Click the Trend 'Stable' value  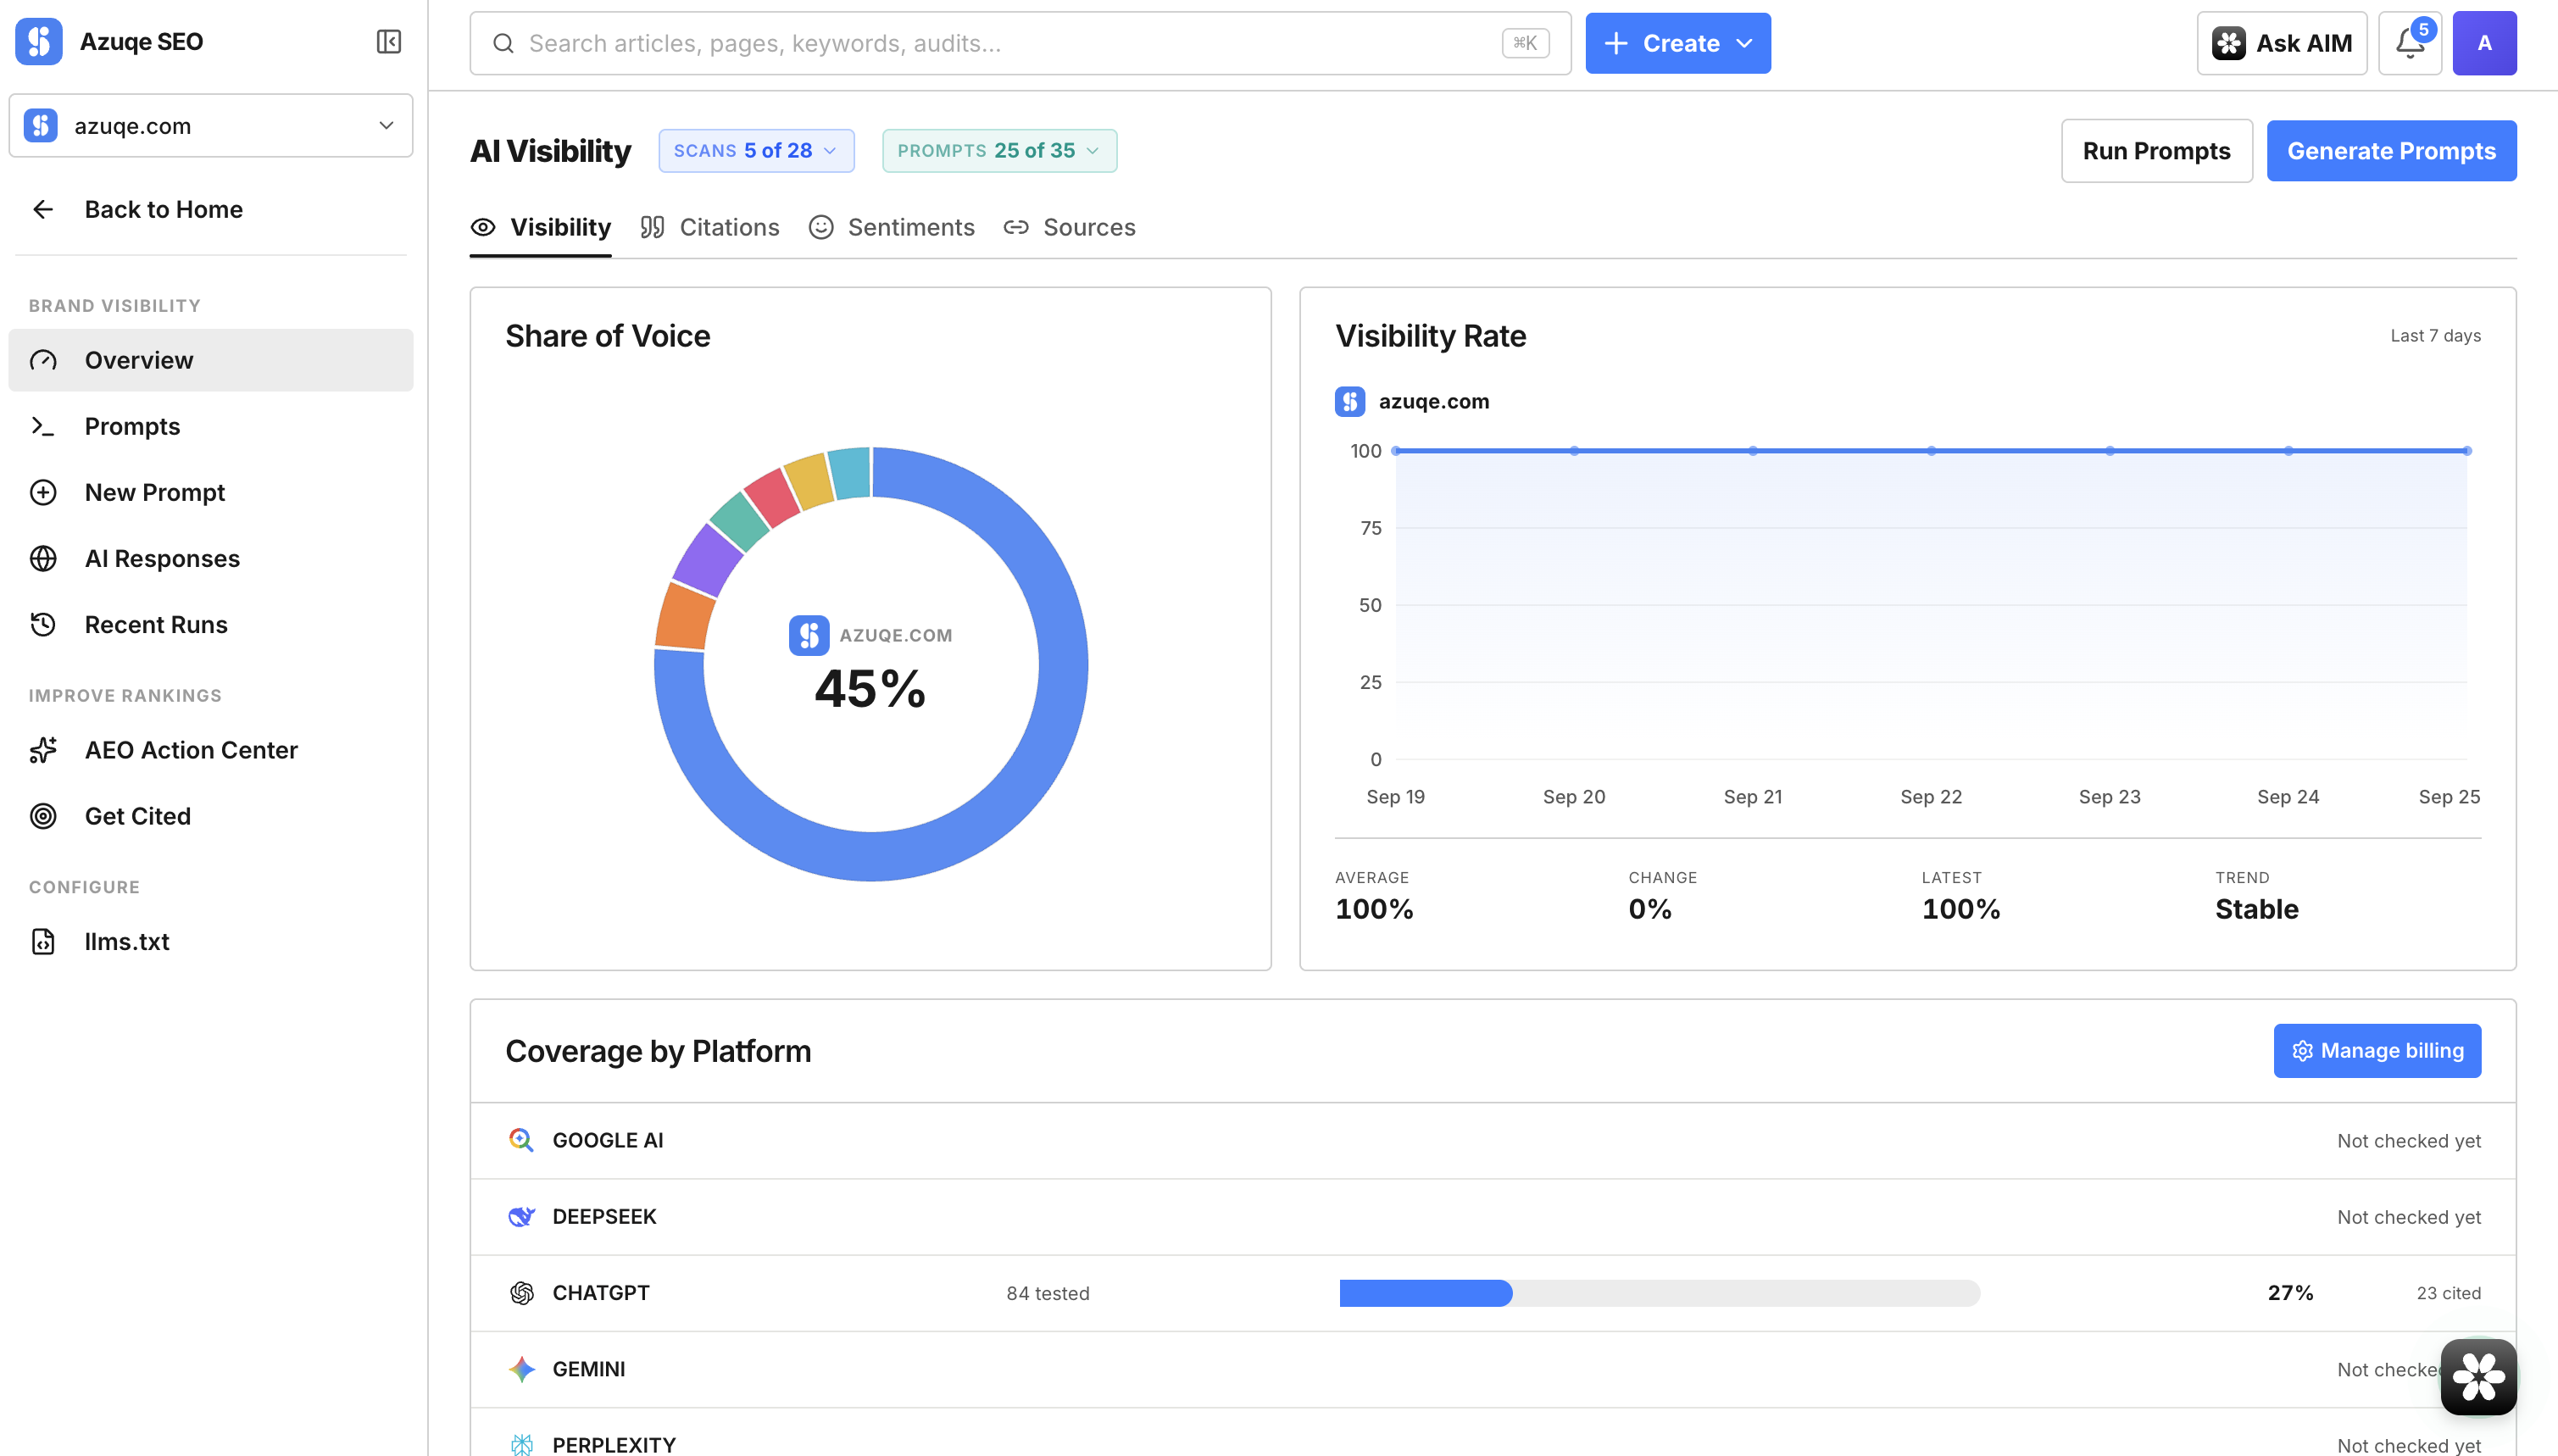click(2256, 909)
